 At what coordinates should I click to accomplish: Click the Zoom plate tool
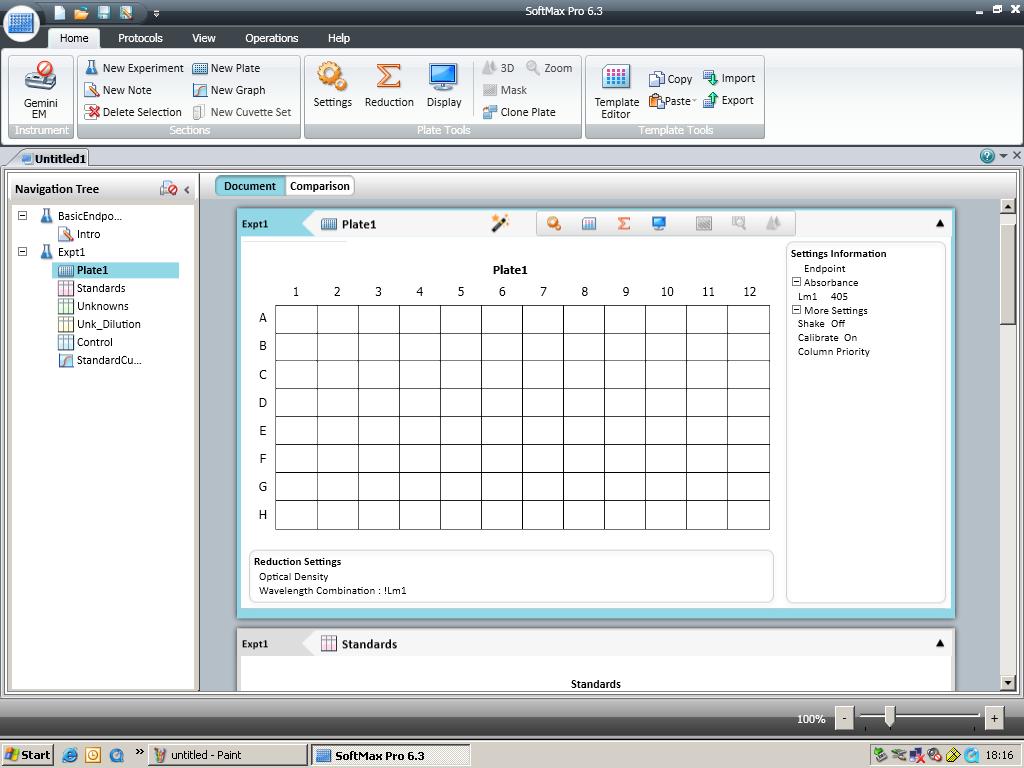pyautogui.click(x=549, y=68)
